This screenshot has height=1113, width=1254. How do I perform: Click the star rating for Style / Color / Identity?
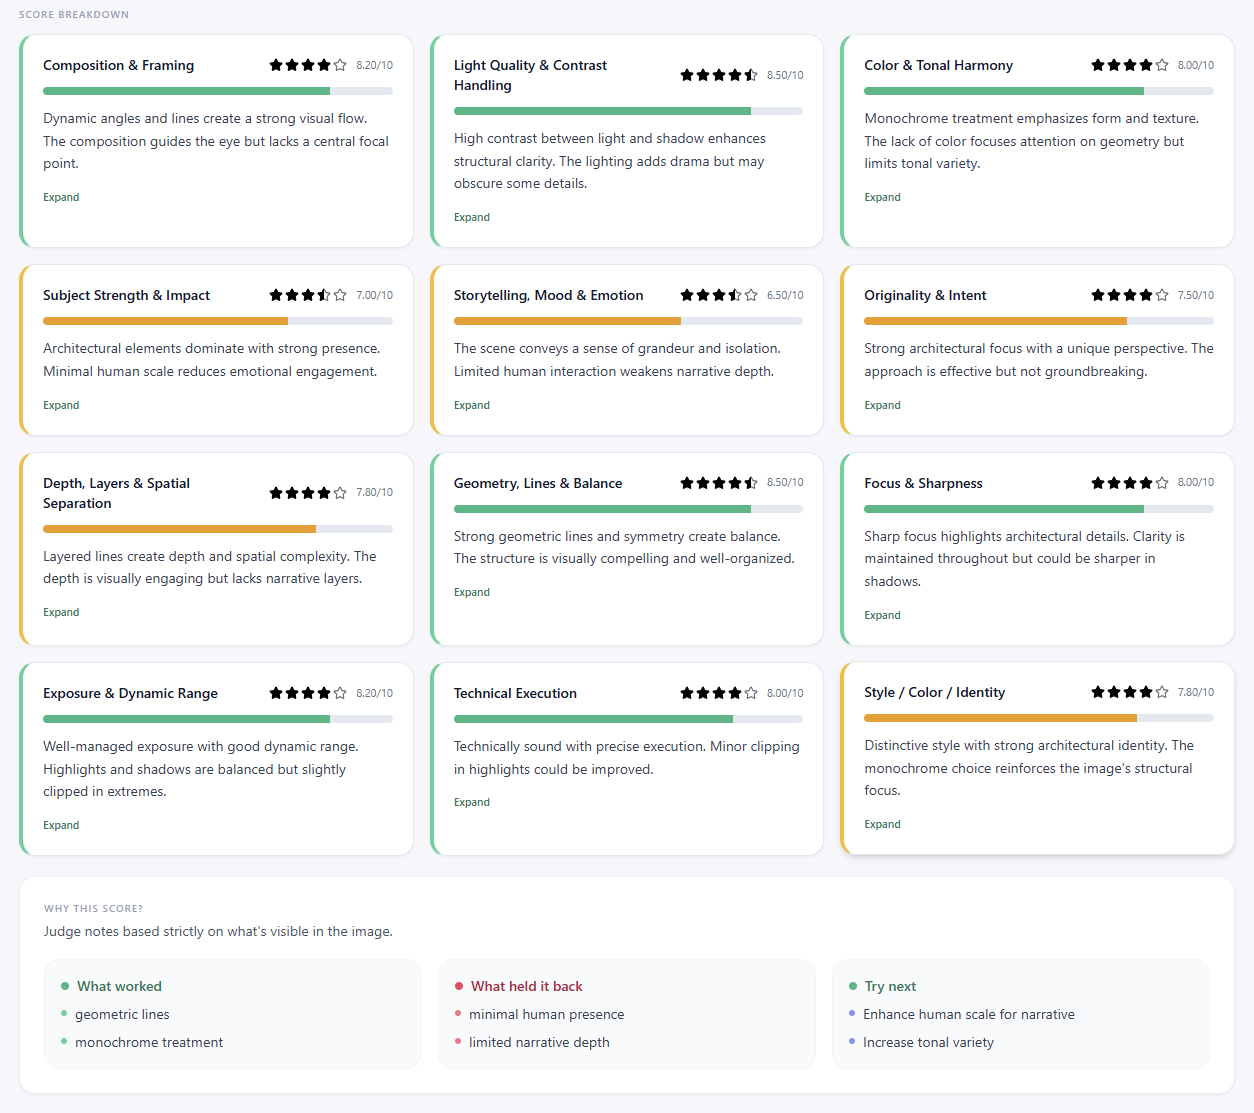coord(1130,692)
